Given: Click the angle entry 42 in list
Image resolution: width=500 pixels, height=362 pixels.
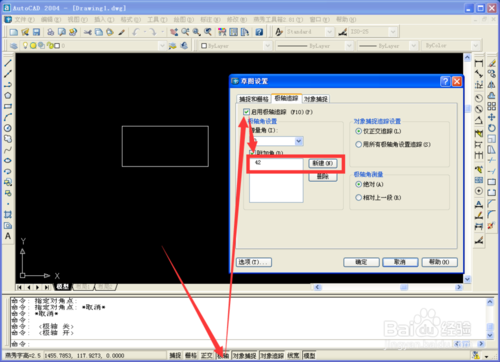Looking at the screenshot, I should [x=258, y=163].
